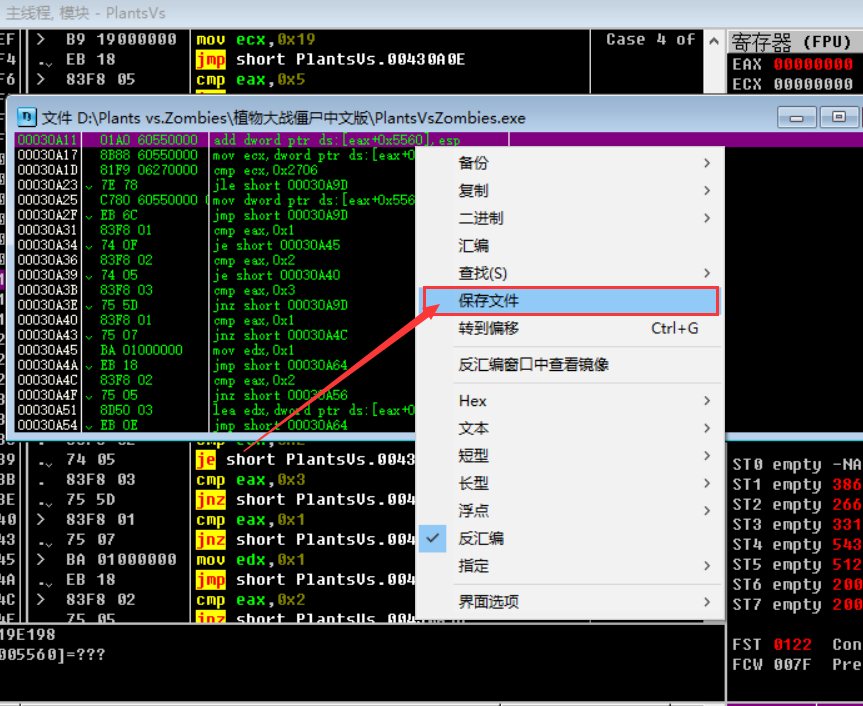Select hex bytes 'B9 19000000' in CPU window
Screen dimensions: 863x706
[121, 40]
